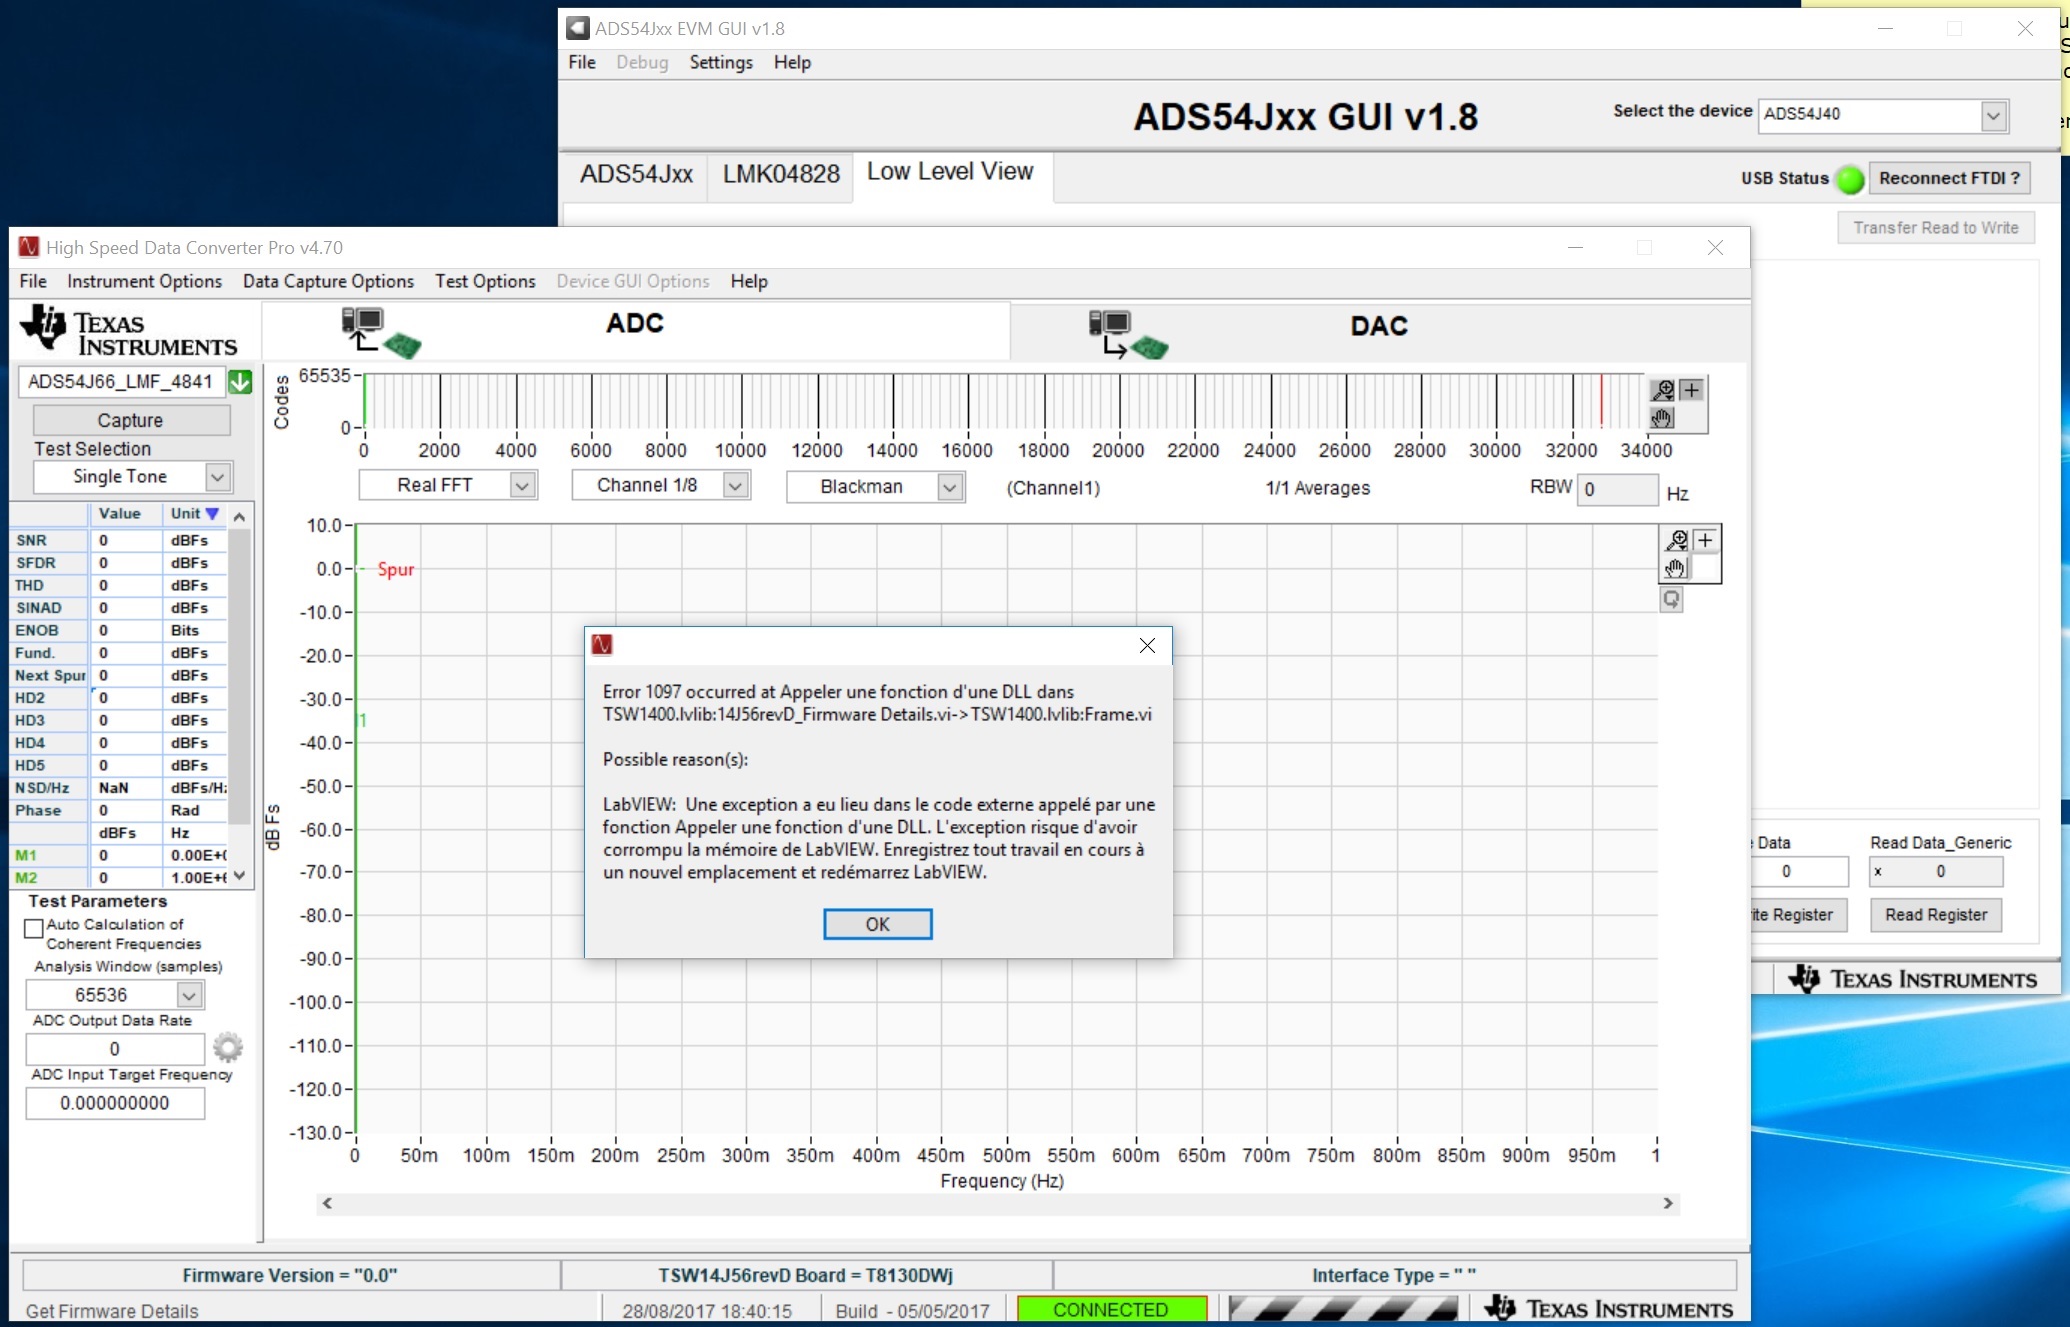Image resolution: width=2070 pixels, height=1327 pixels.
Task: Click Get Firmware Details text
Action: [x=112, y=1311]
